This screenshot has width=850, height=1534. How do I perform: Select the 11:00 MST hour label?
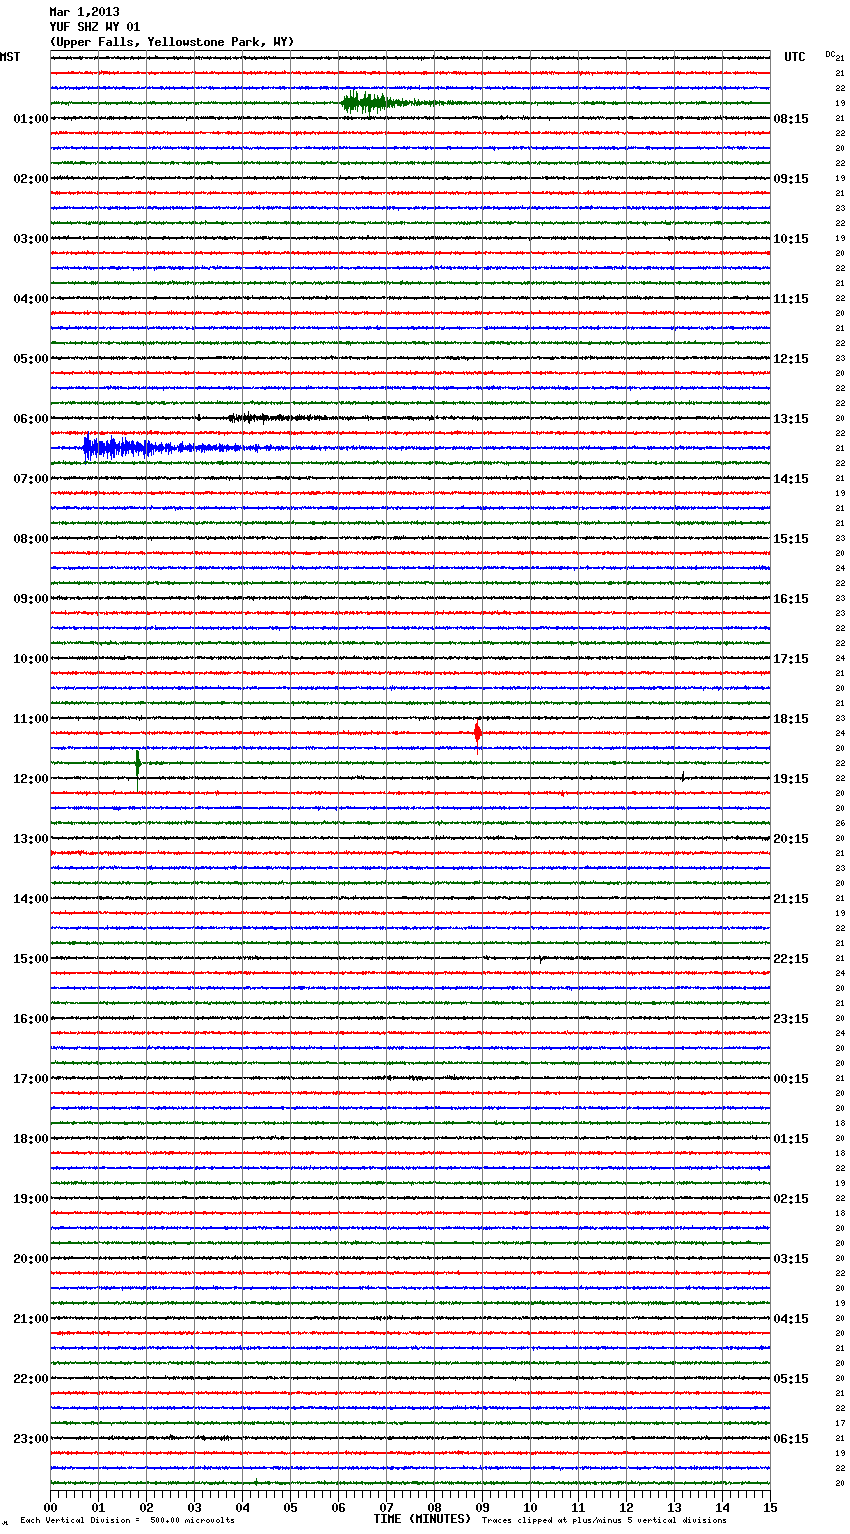30,719
